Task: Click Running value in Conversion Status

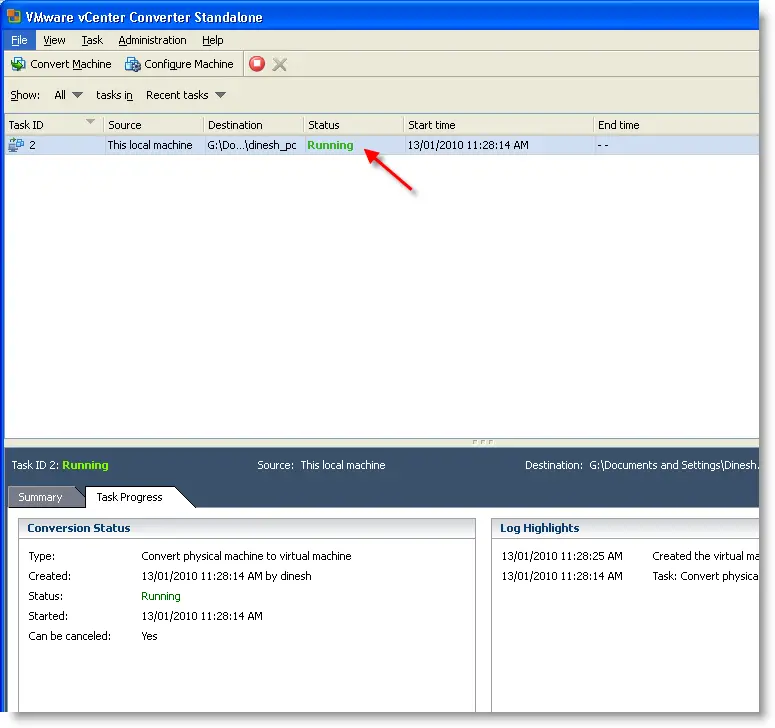Action: tap(161, 596)
